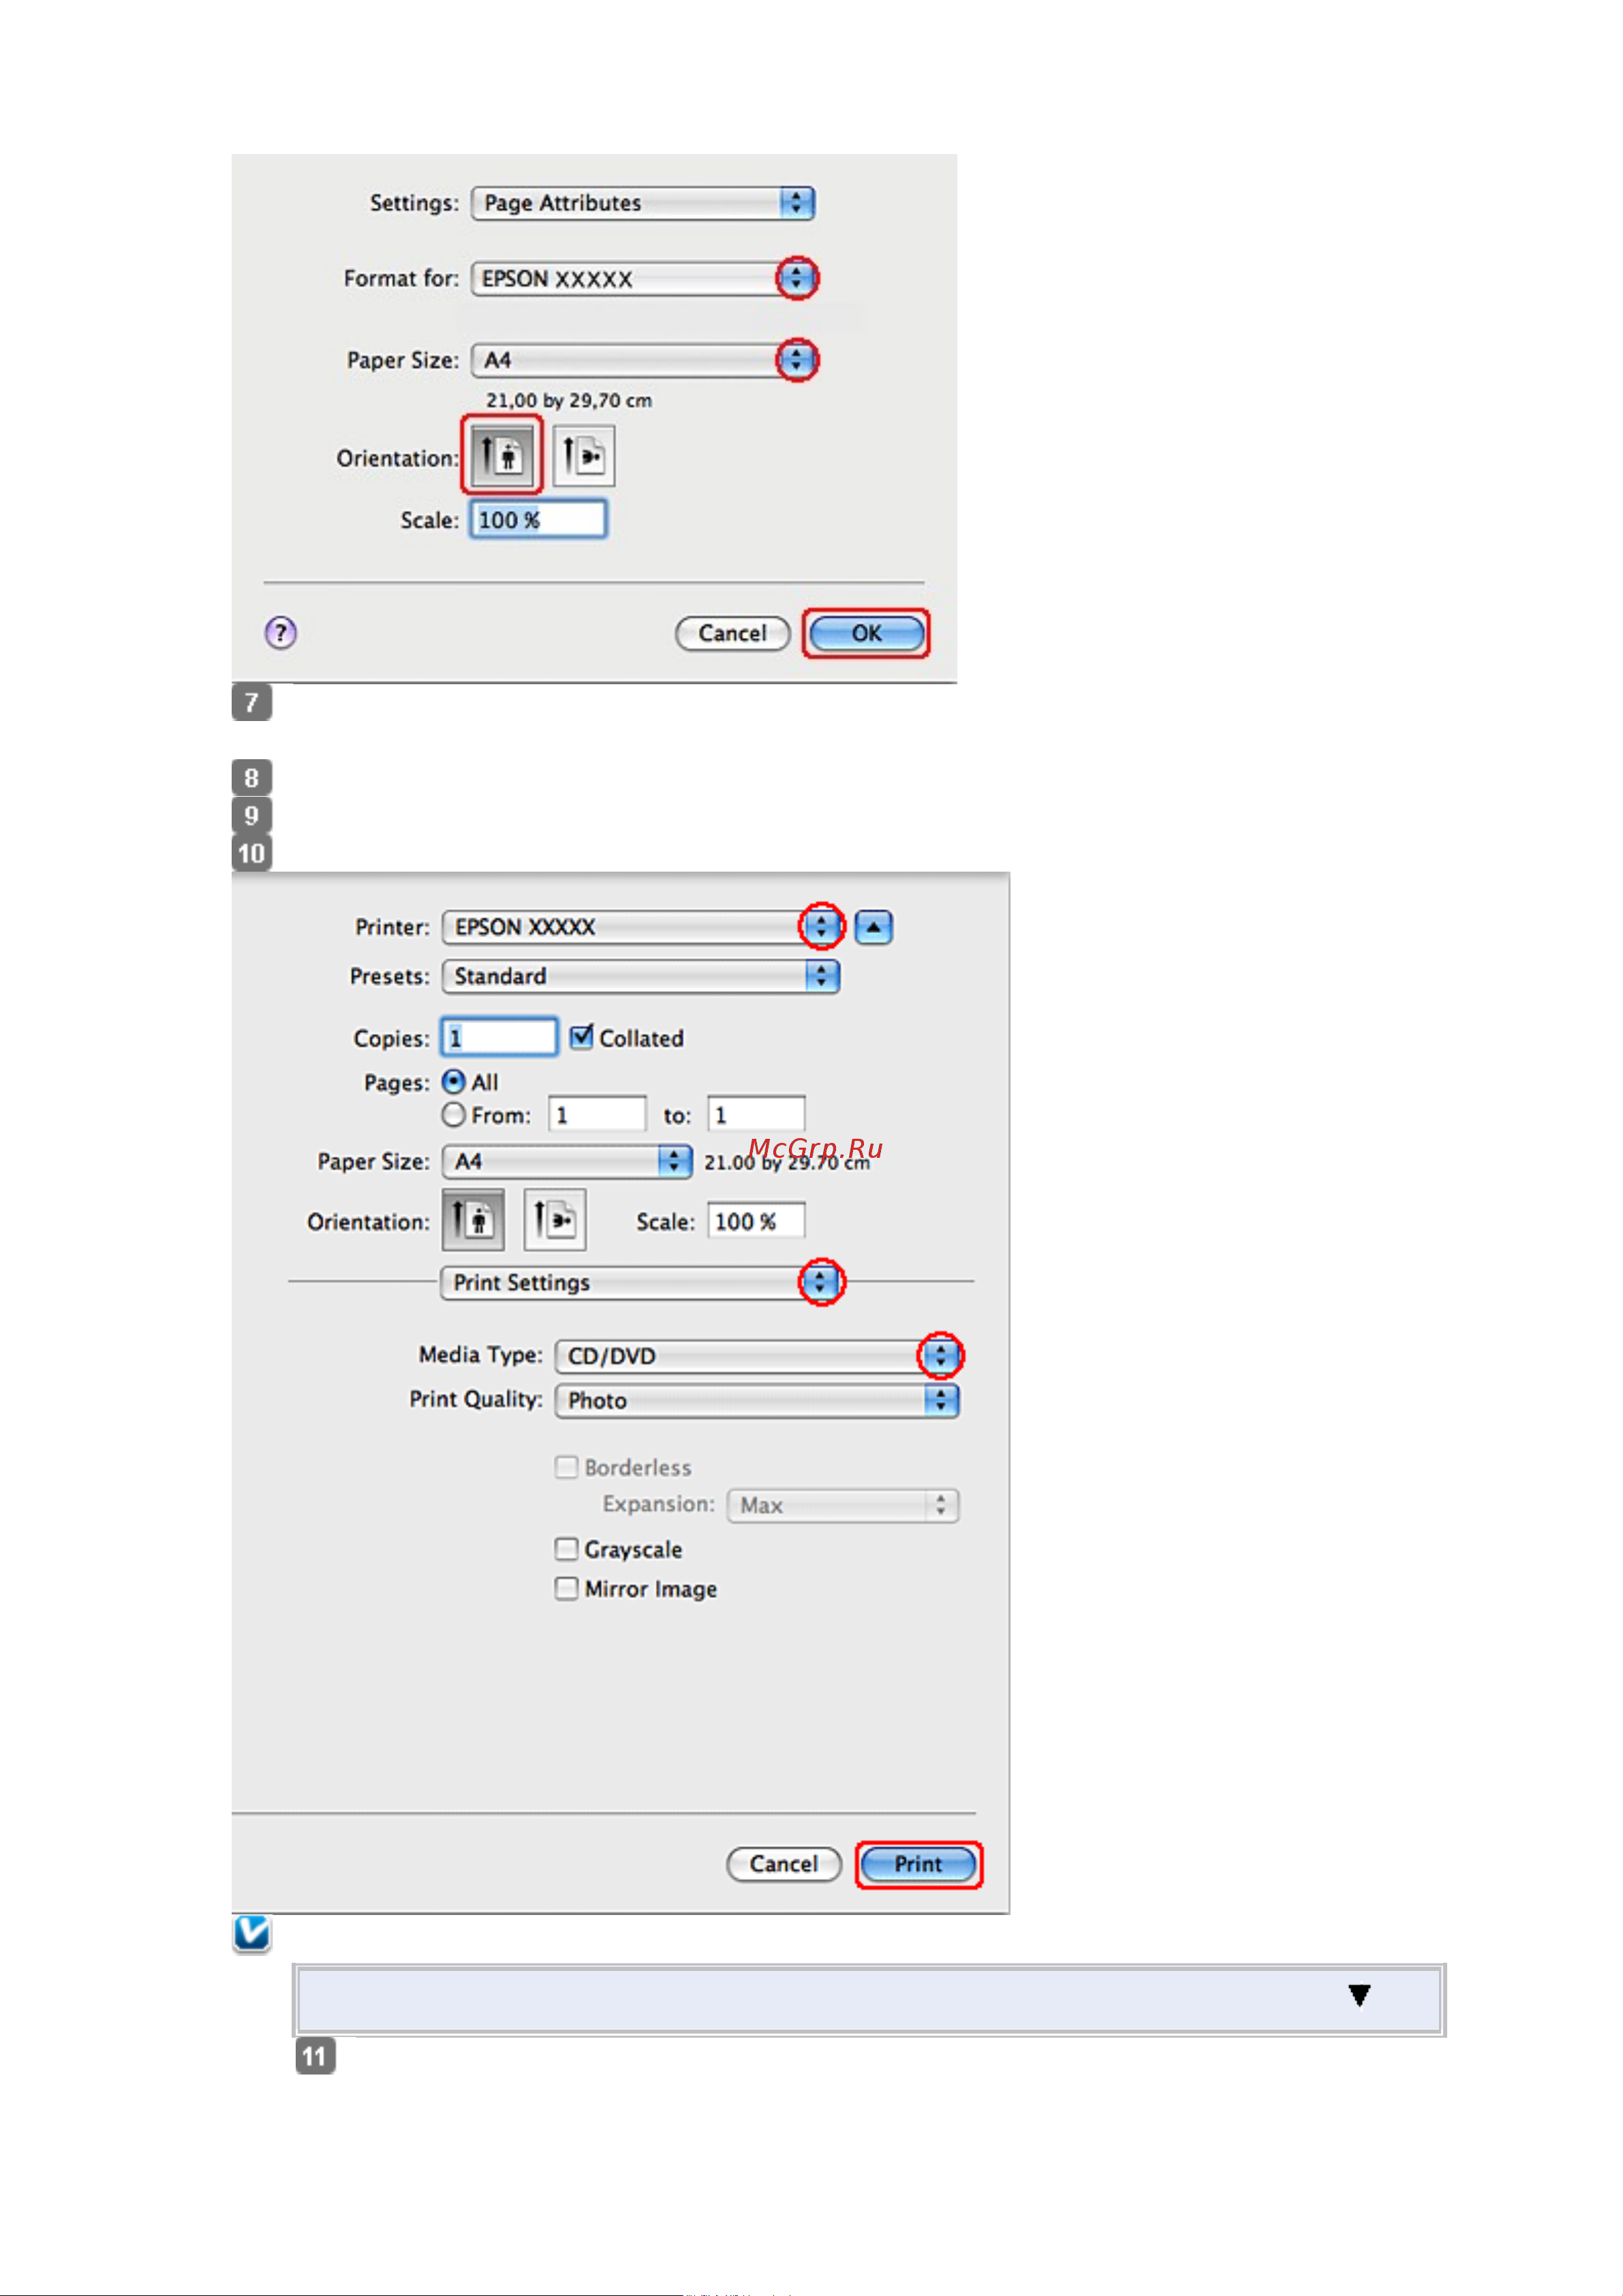The width and height of the screenshot is (1623, 2296).
Task: Select landscape orientation in Print dialog
Action: (555, 1220)
